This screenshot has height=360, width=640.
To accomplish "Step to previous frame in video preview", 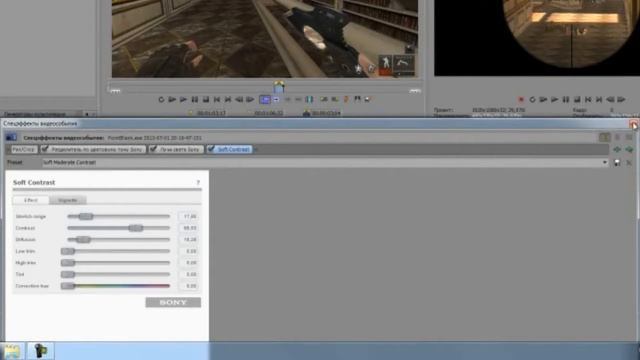I will coord(610,99).
